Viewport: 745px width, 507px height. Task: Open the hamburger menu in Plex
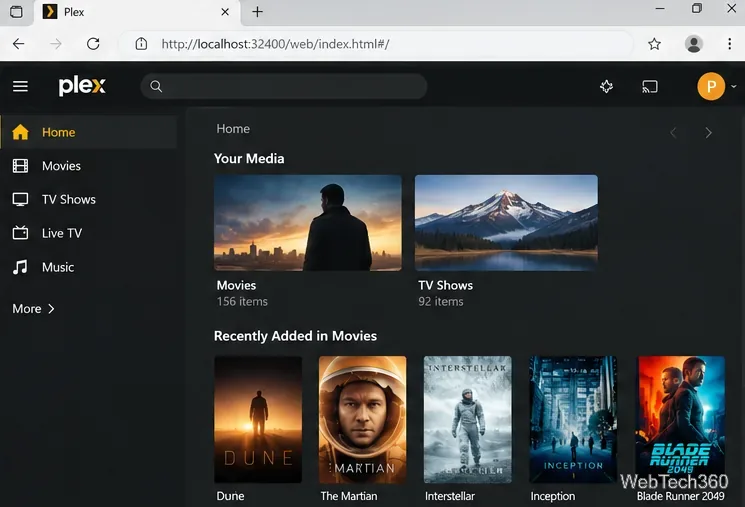point(20,86)
